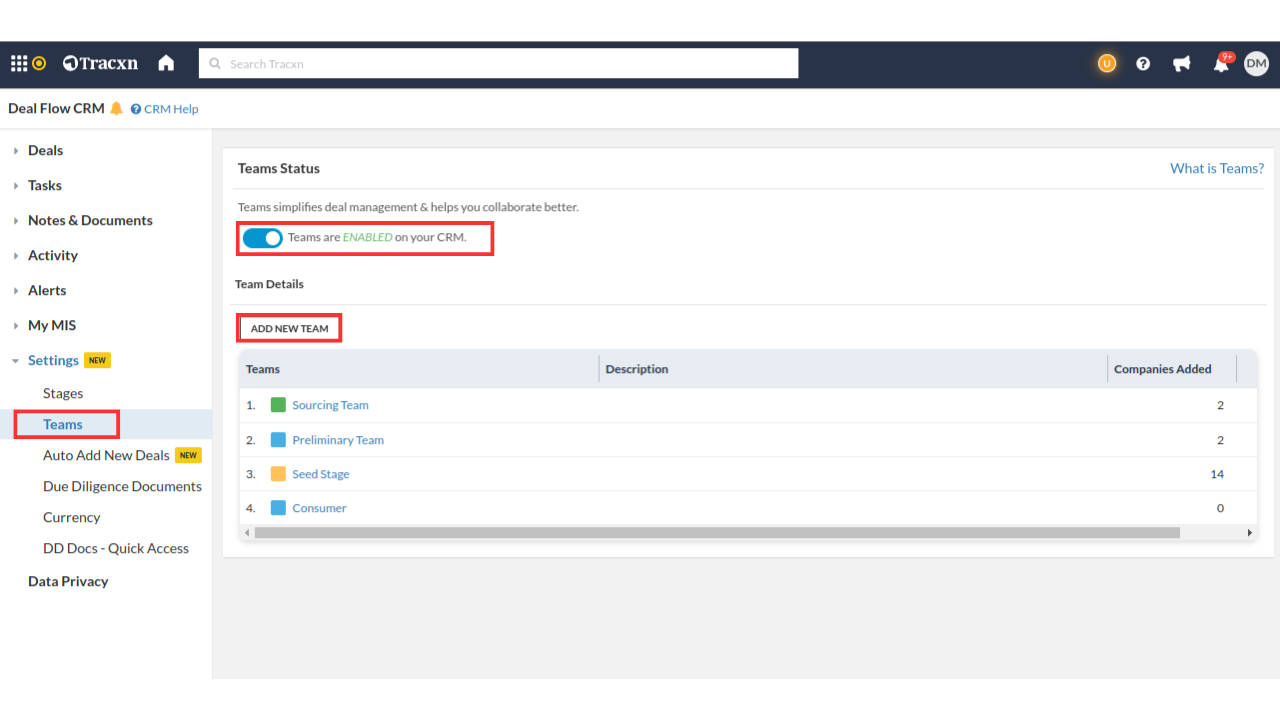The height and width of the screenshot is (720, 1280).
Task: Select Stages under Settings
Action: pos(63,394)
